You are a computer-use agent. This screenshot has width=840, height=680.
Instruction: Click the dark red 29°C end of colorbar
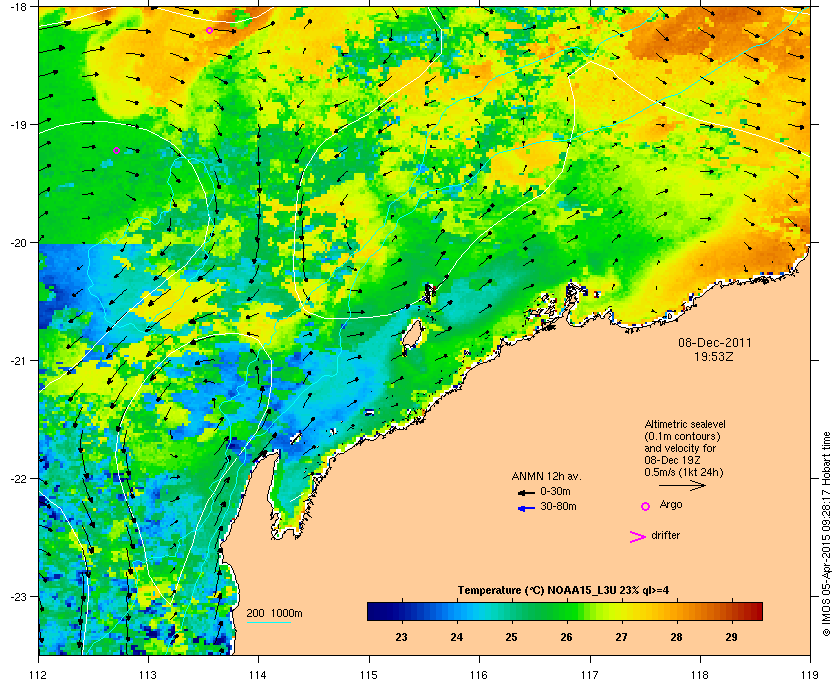click(753, 611)
